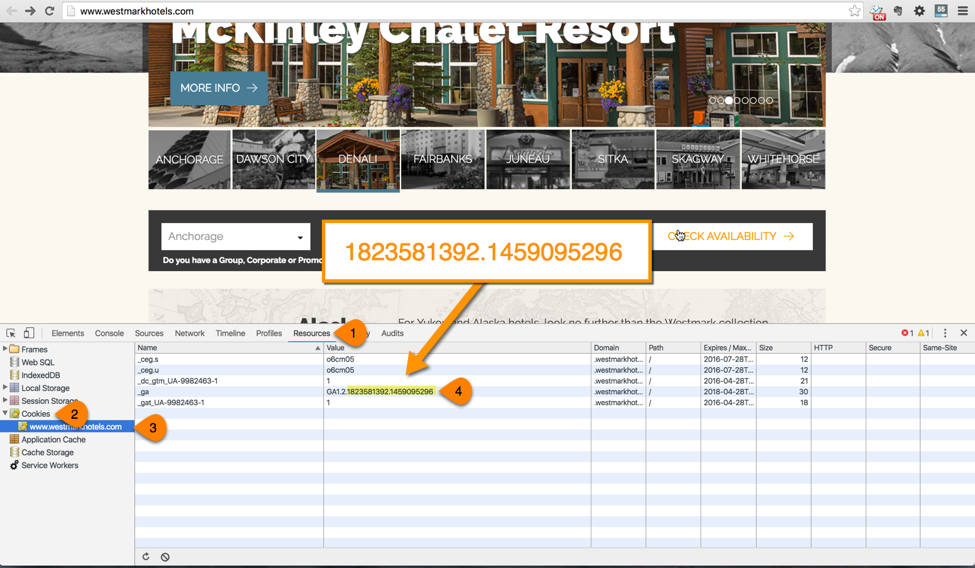Viewport: 975px width, 568px height.
Task: Sort by the Same-Site column header
Action: point(947,348)
